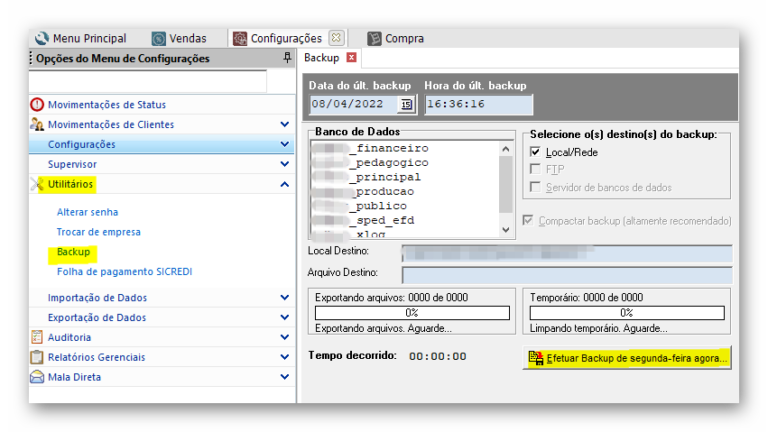
Task: Expand the Configurações section chevron
Action: [x=284, y=144]
